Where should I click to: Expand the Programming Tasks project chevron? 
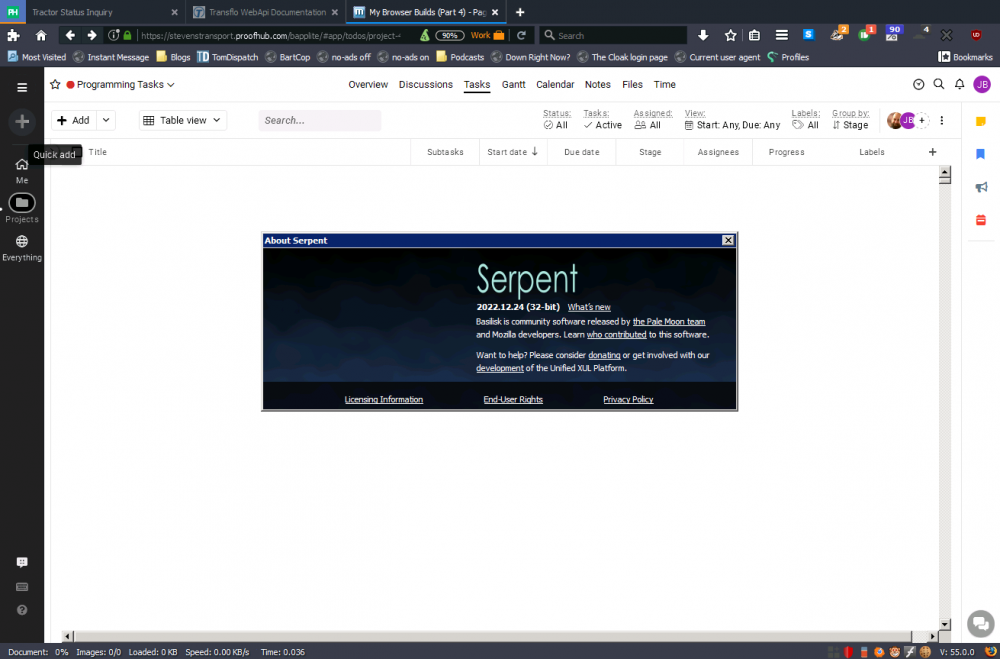(x=171, y=85)
